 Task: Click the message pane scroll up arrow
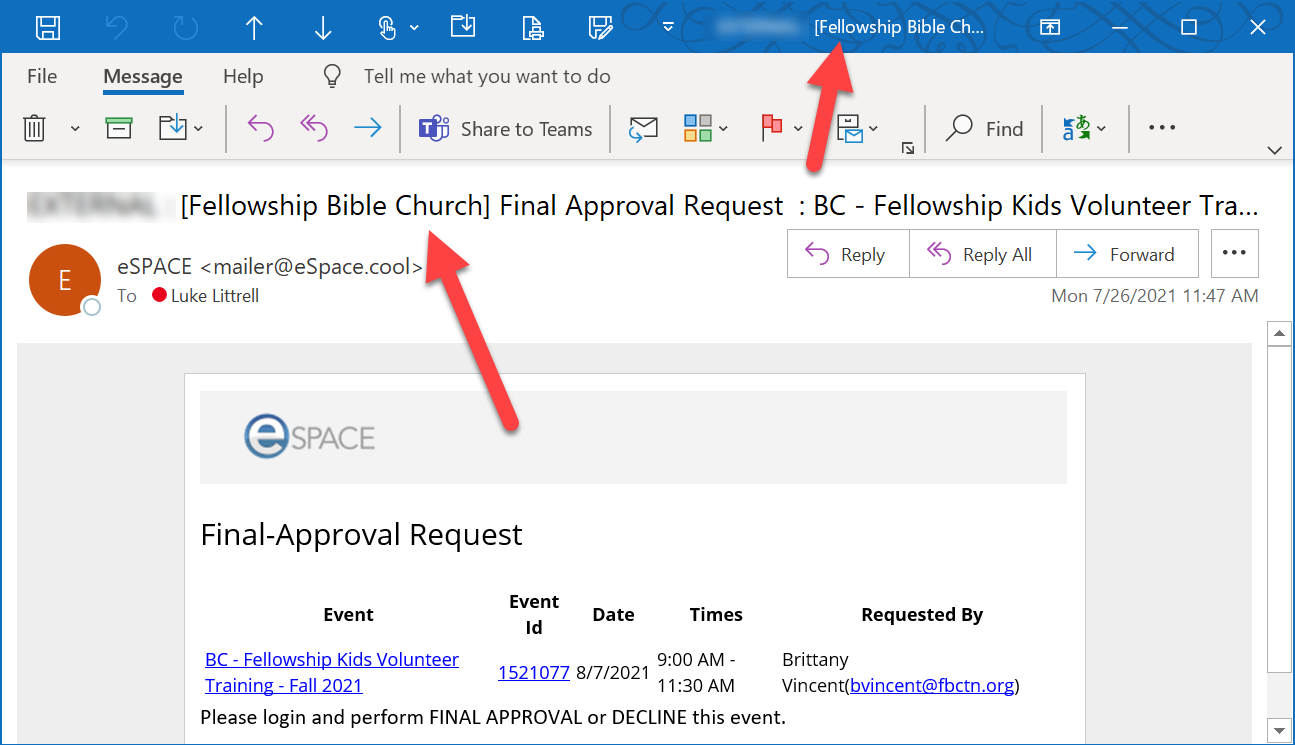(x=1279, y=333)
